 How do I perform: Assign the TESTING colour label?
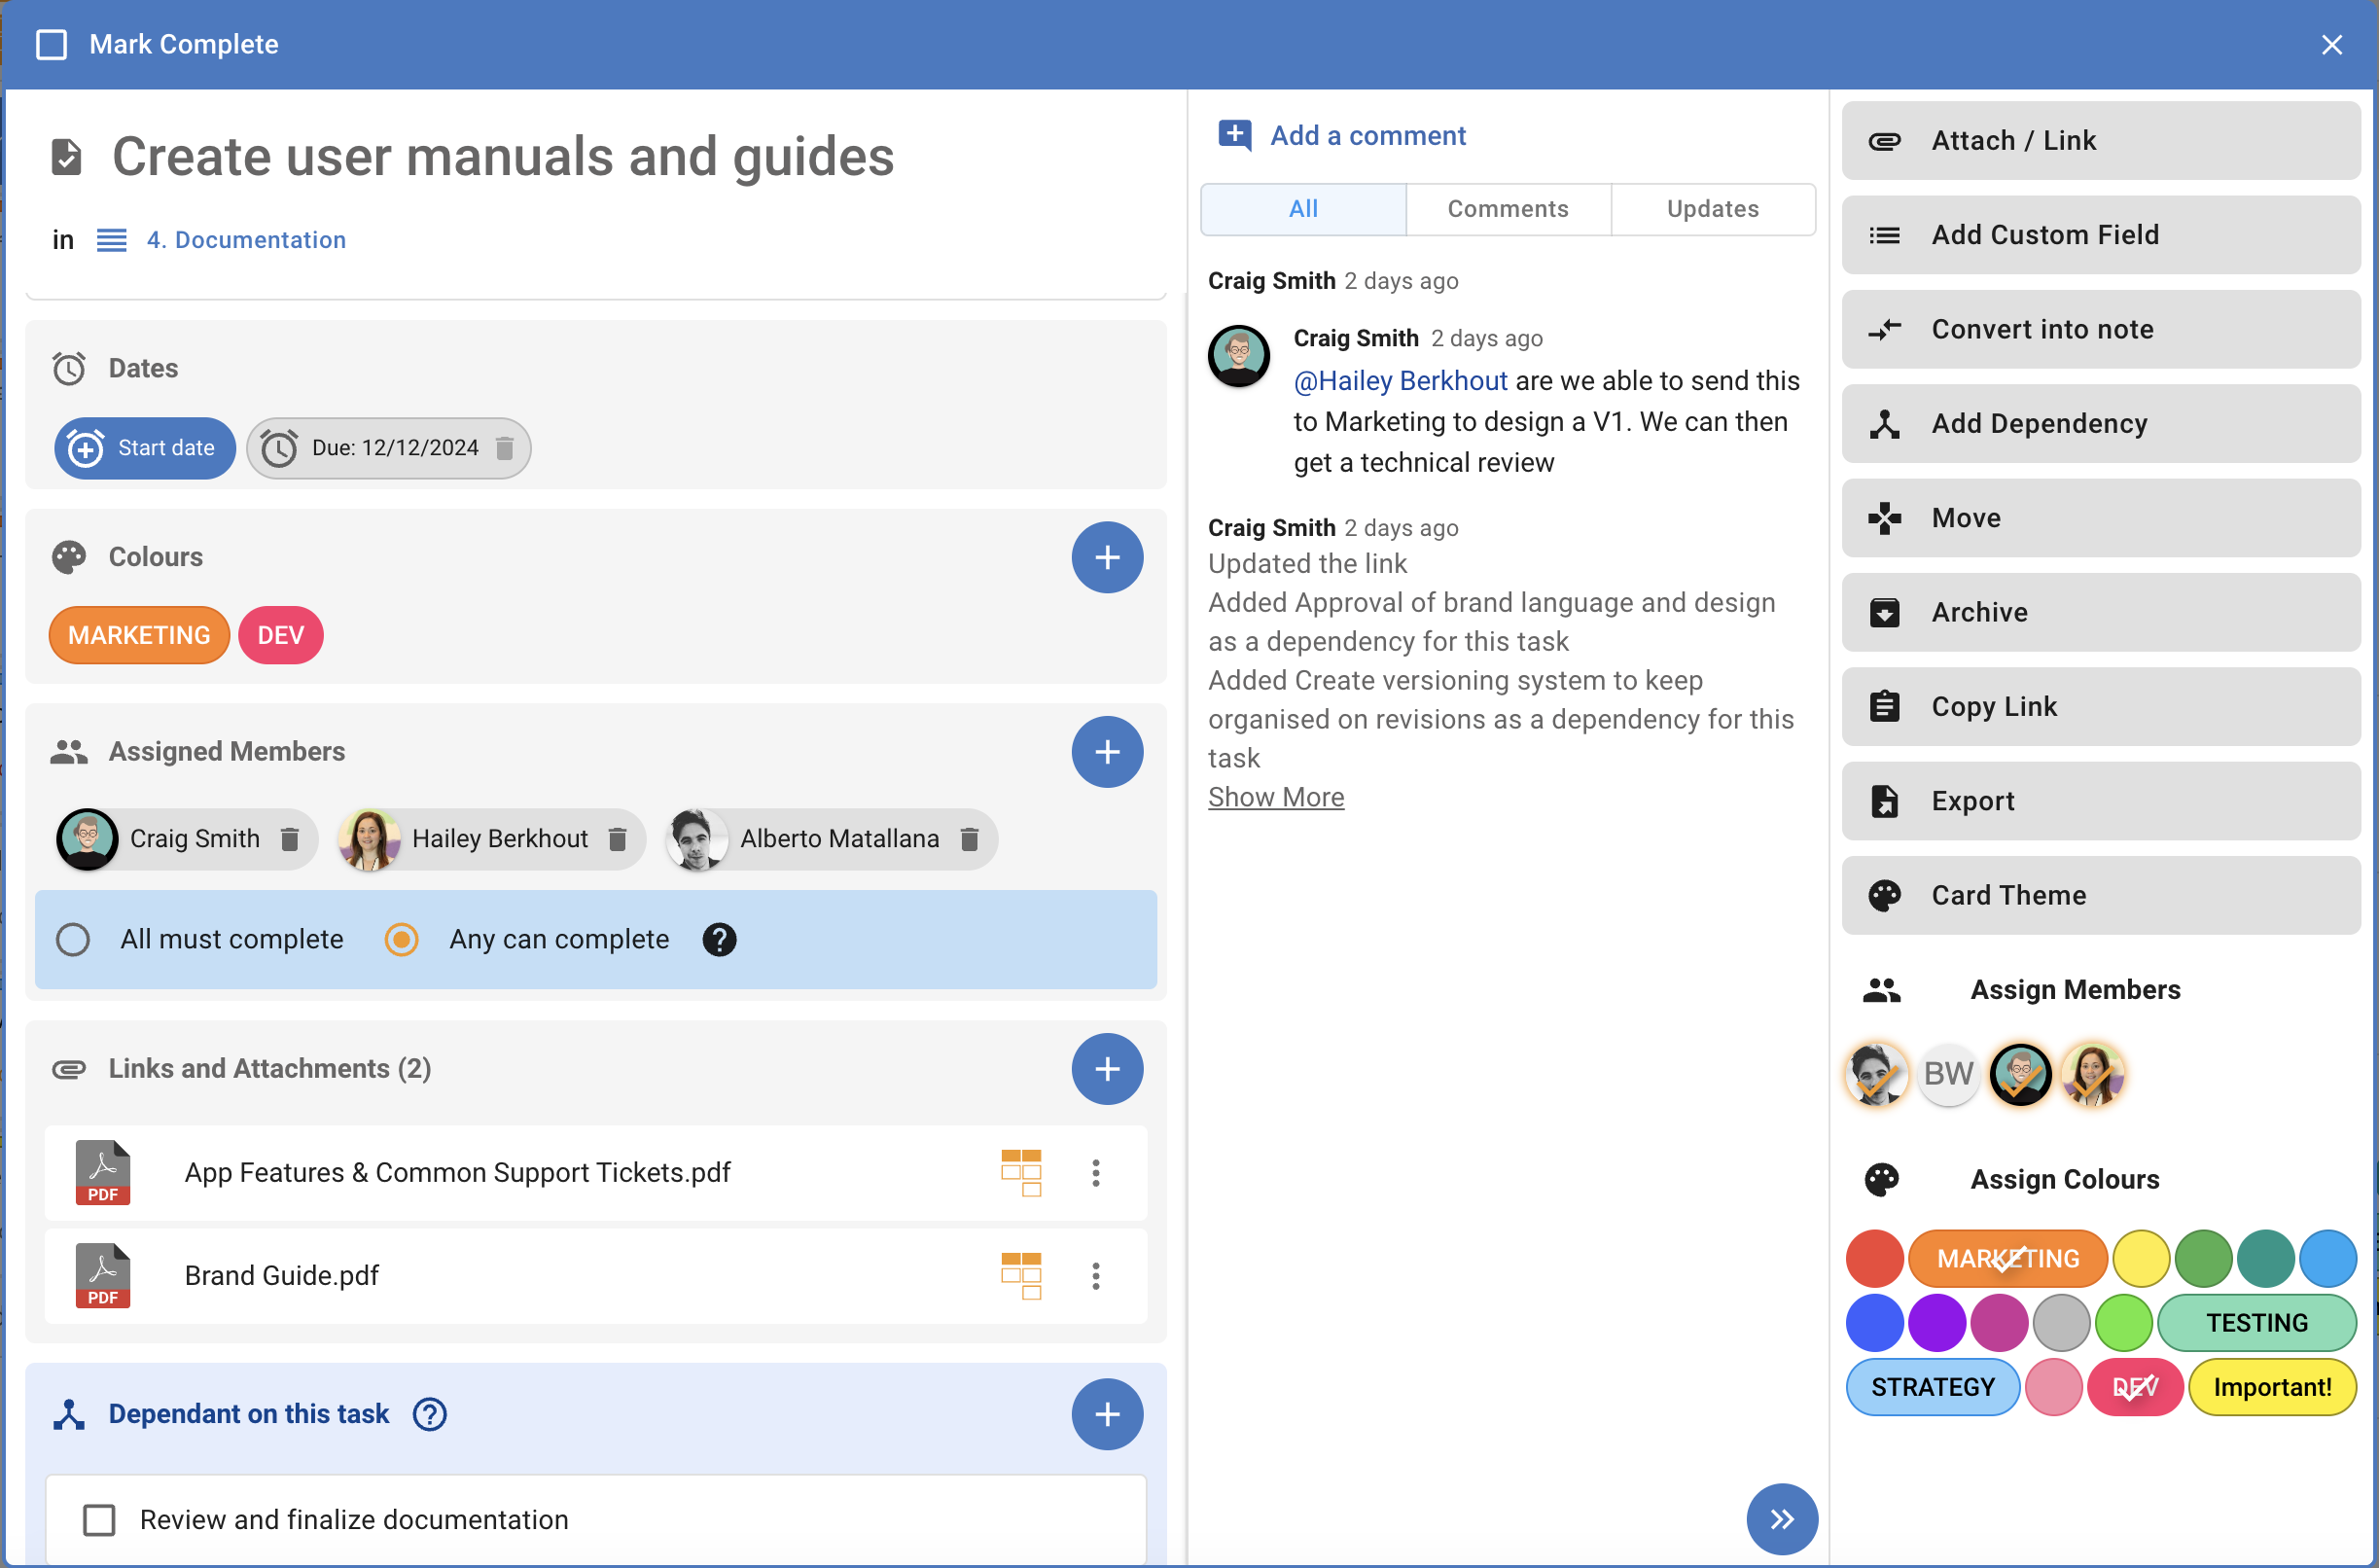click(2256, 1322)
